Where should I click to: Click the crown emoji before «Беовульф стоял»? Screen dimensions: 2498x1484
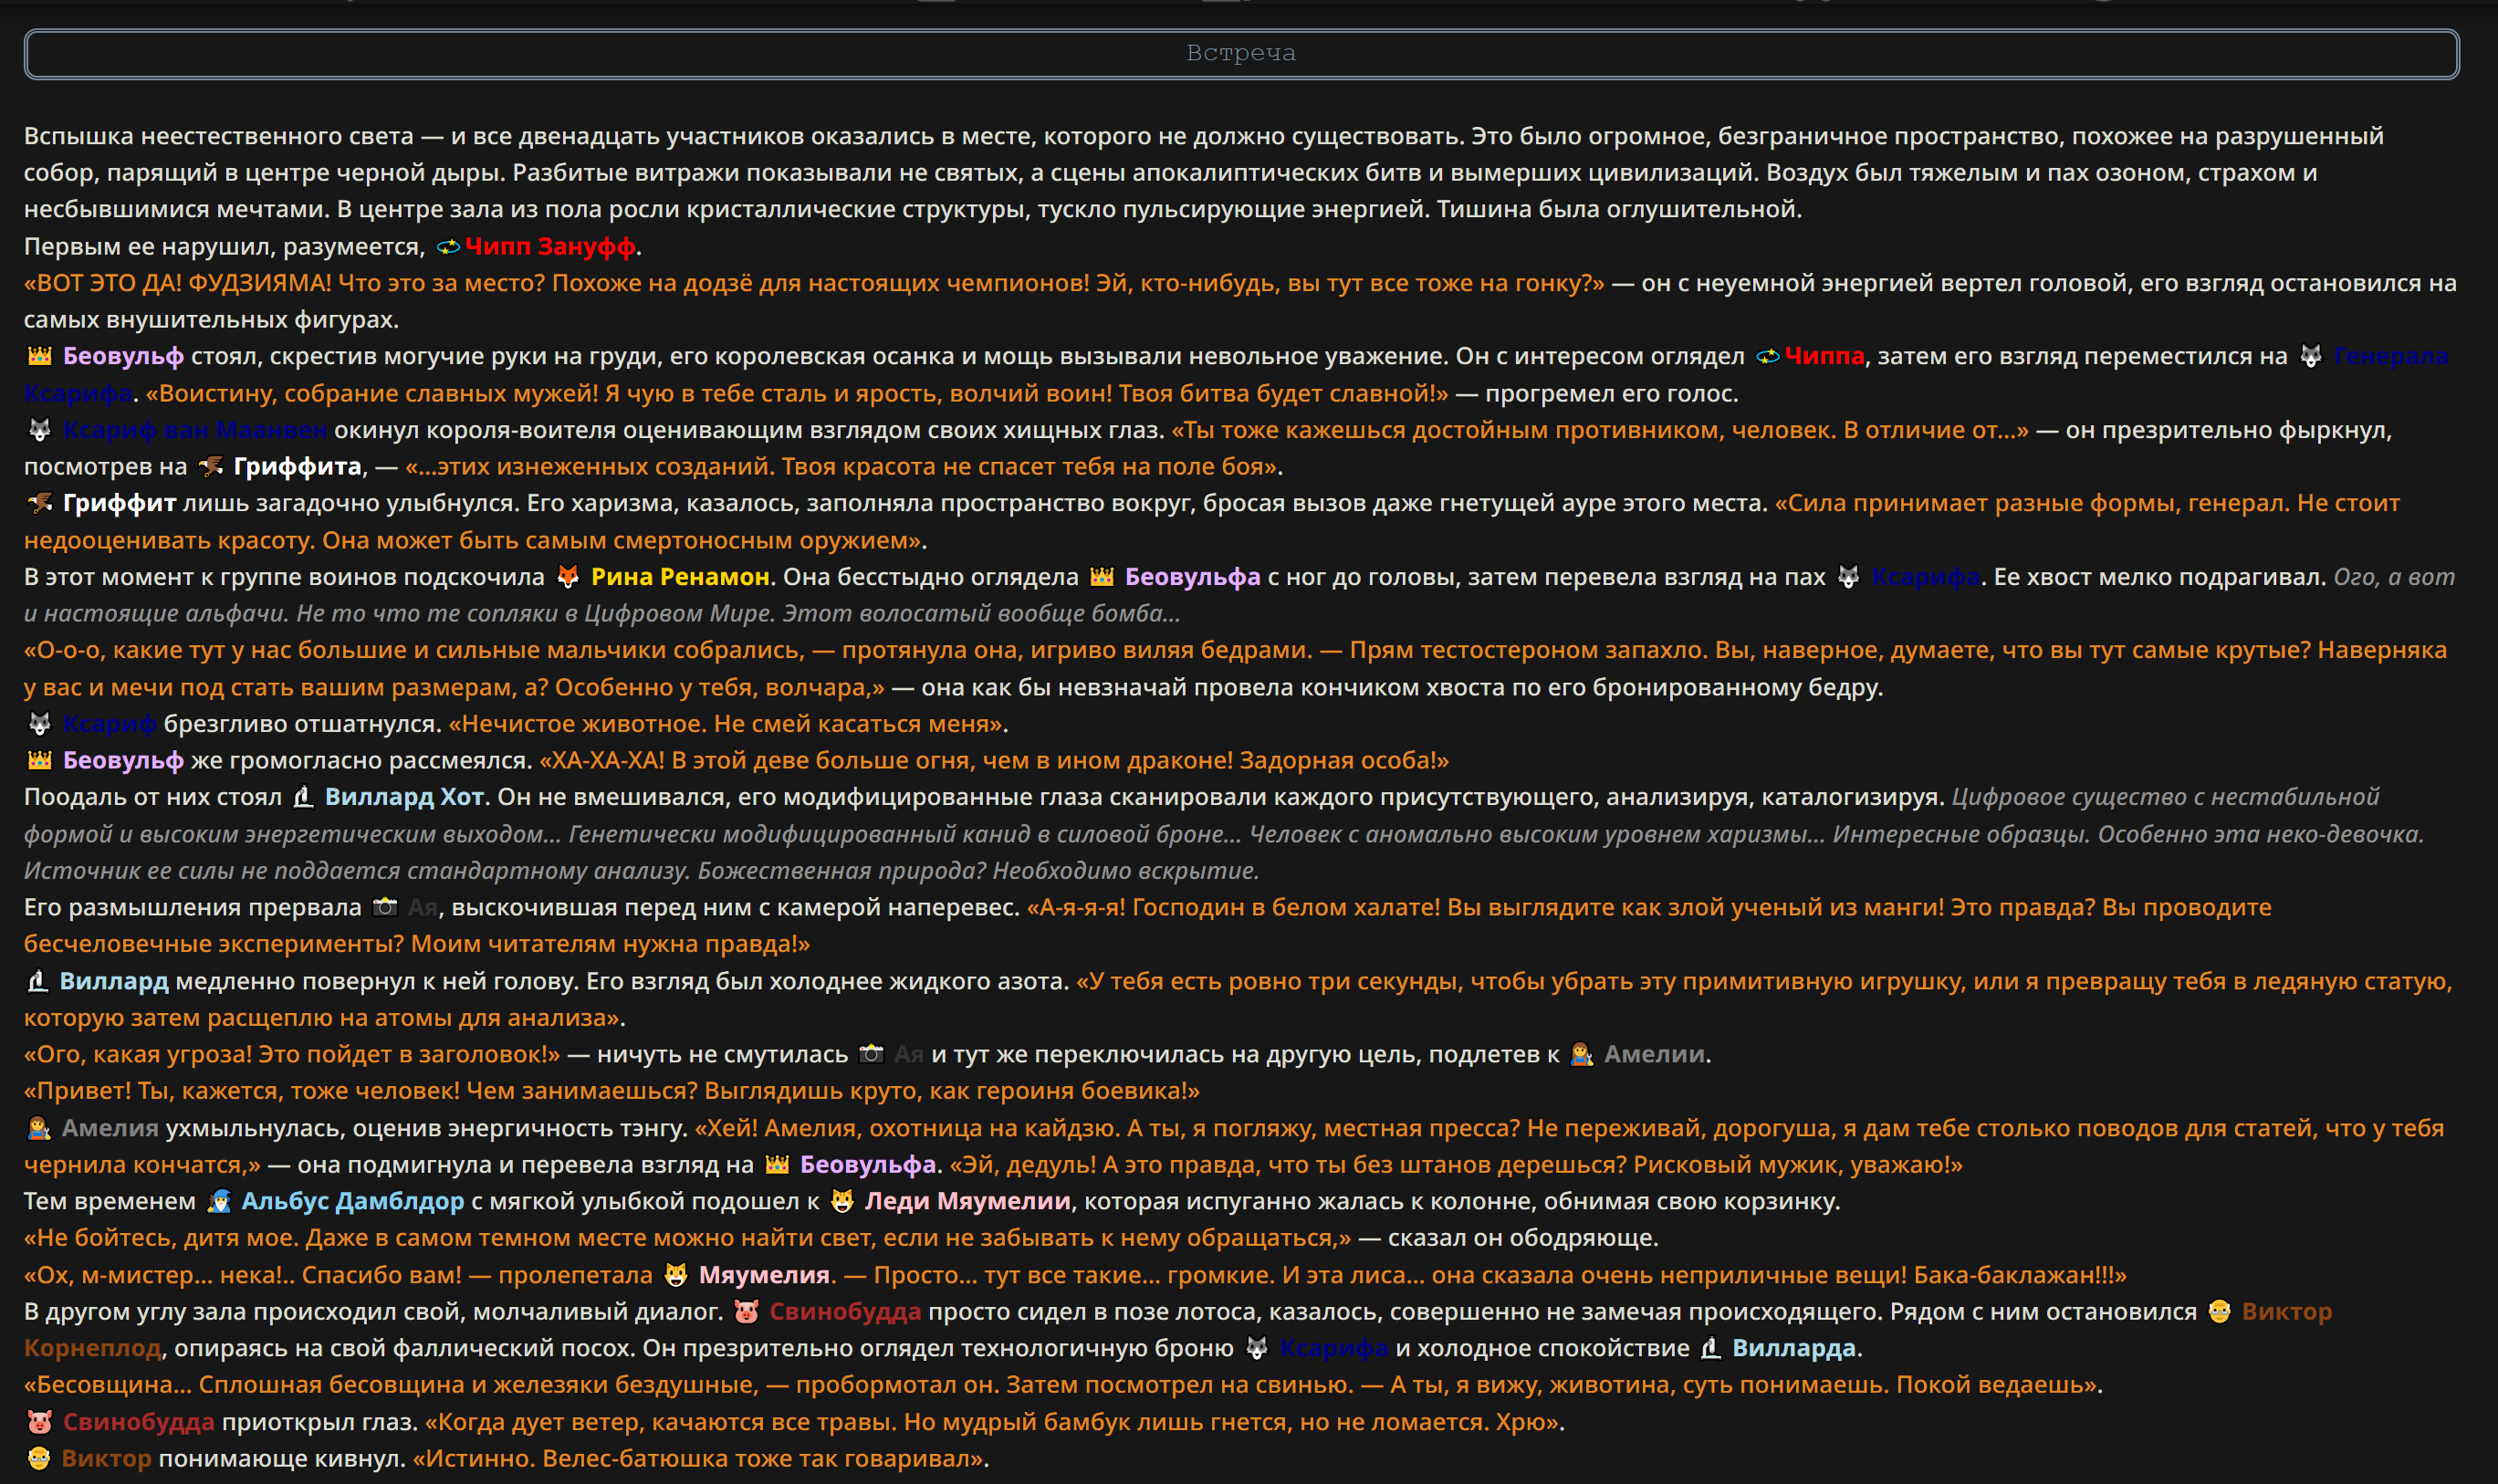tap(39, 356)
